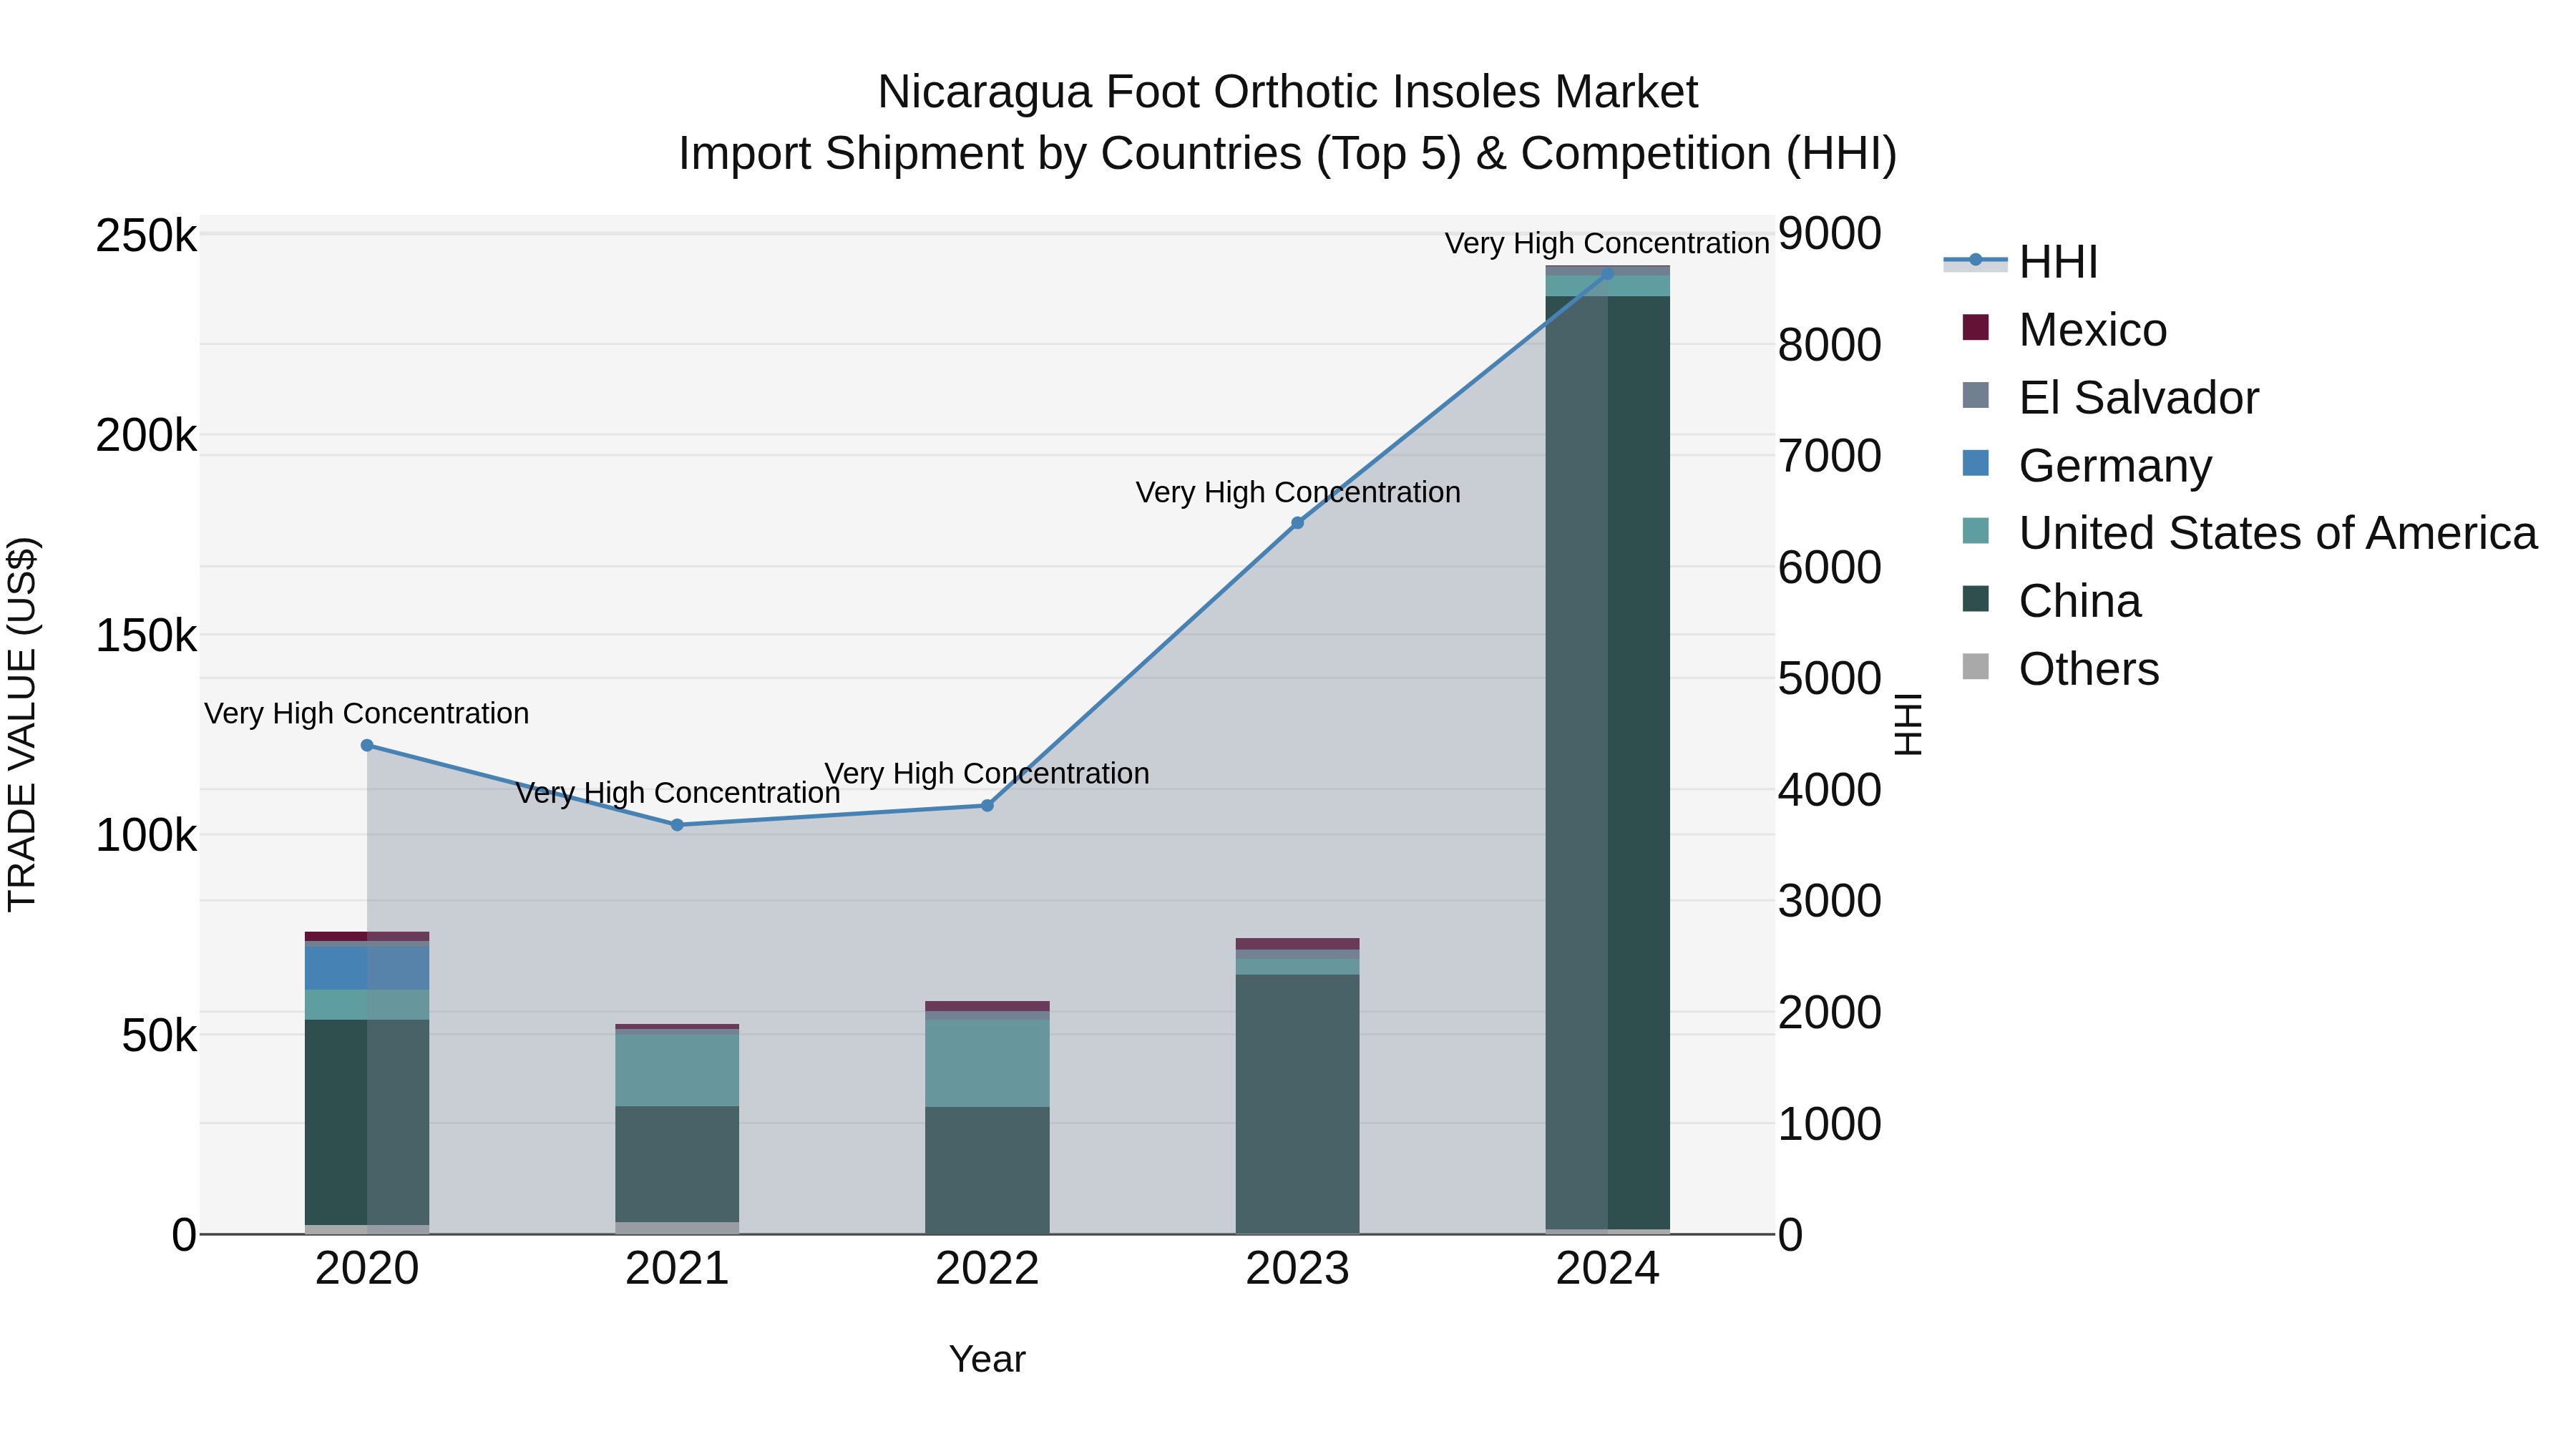
Task: Click the TRADE VALUE (US$) axis title
Action: tap(23, 724)
